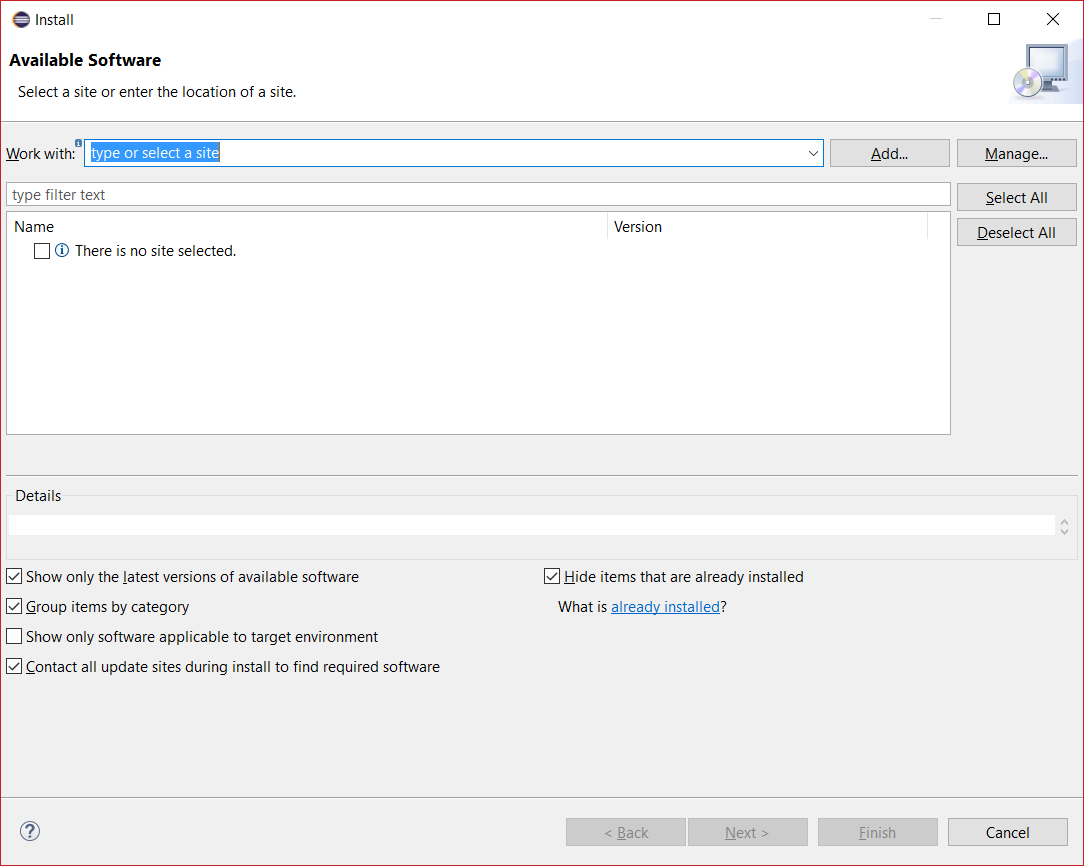Toggle Contact all update sites checkbox
Viewport: 1084px width, 866px height.
coord(14,667)
